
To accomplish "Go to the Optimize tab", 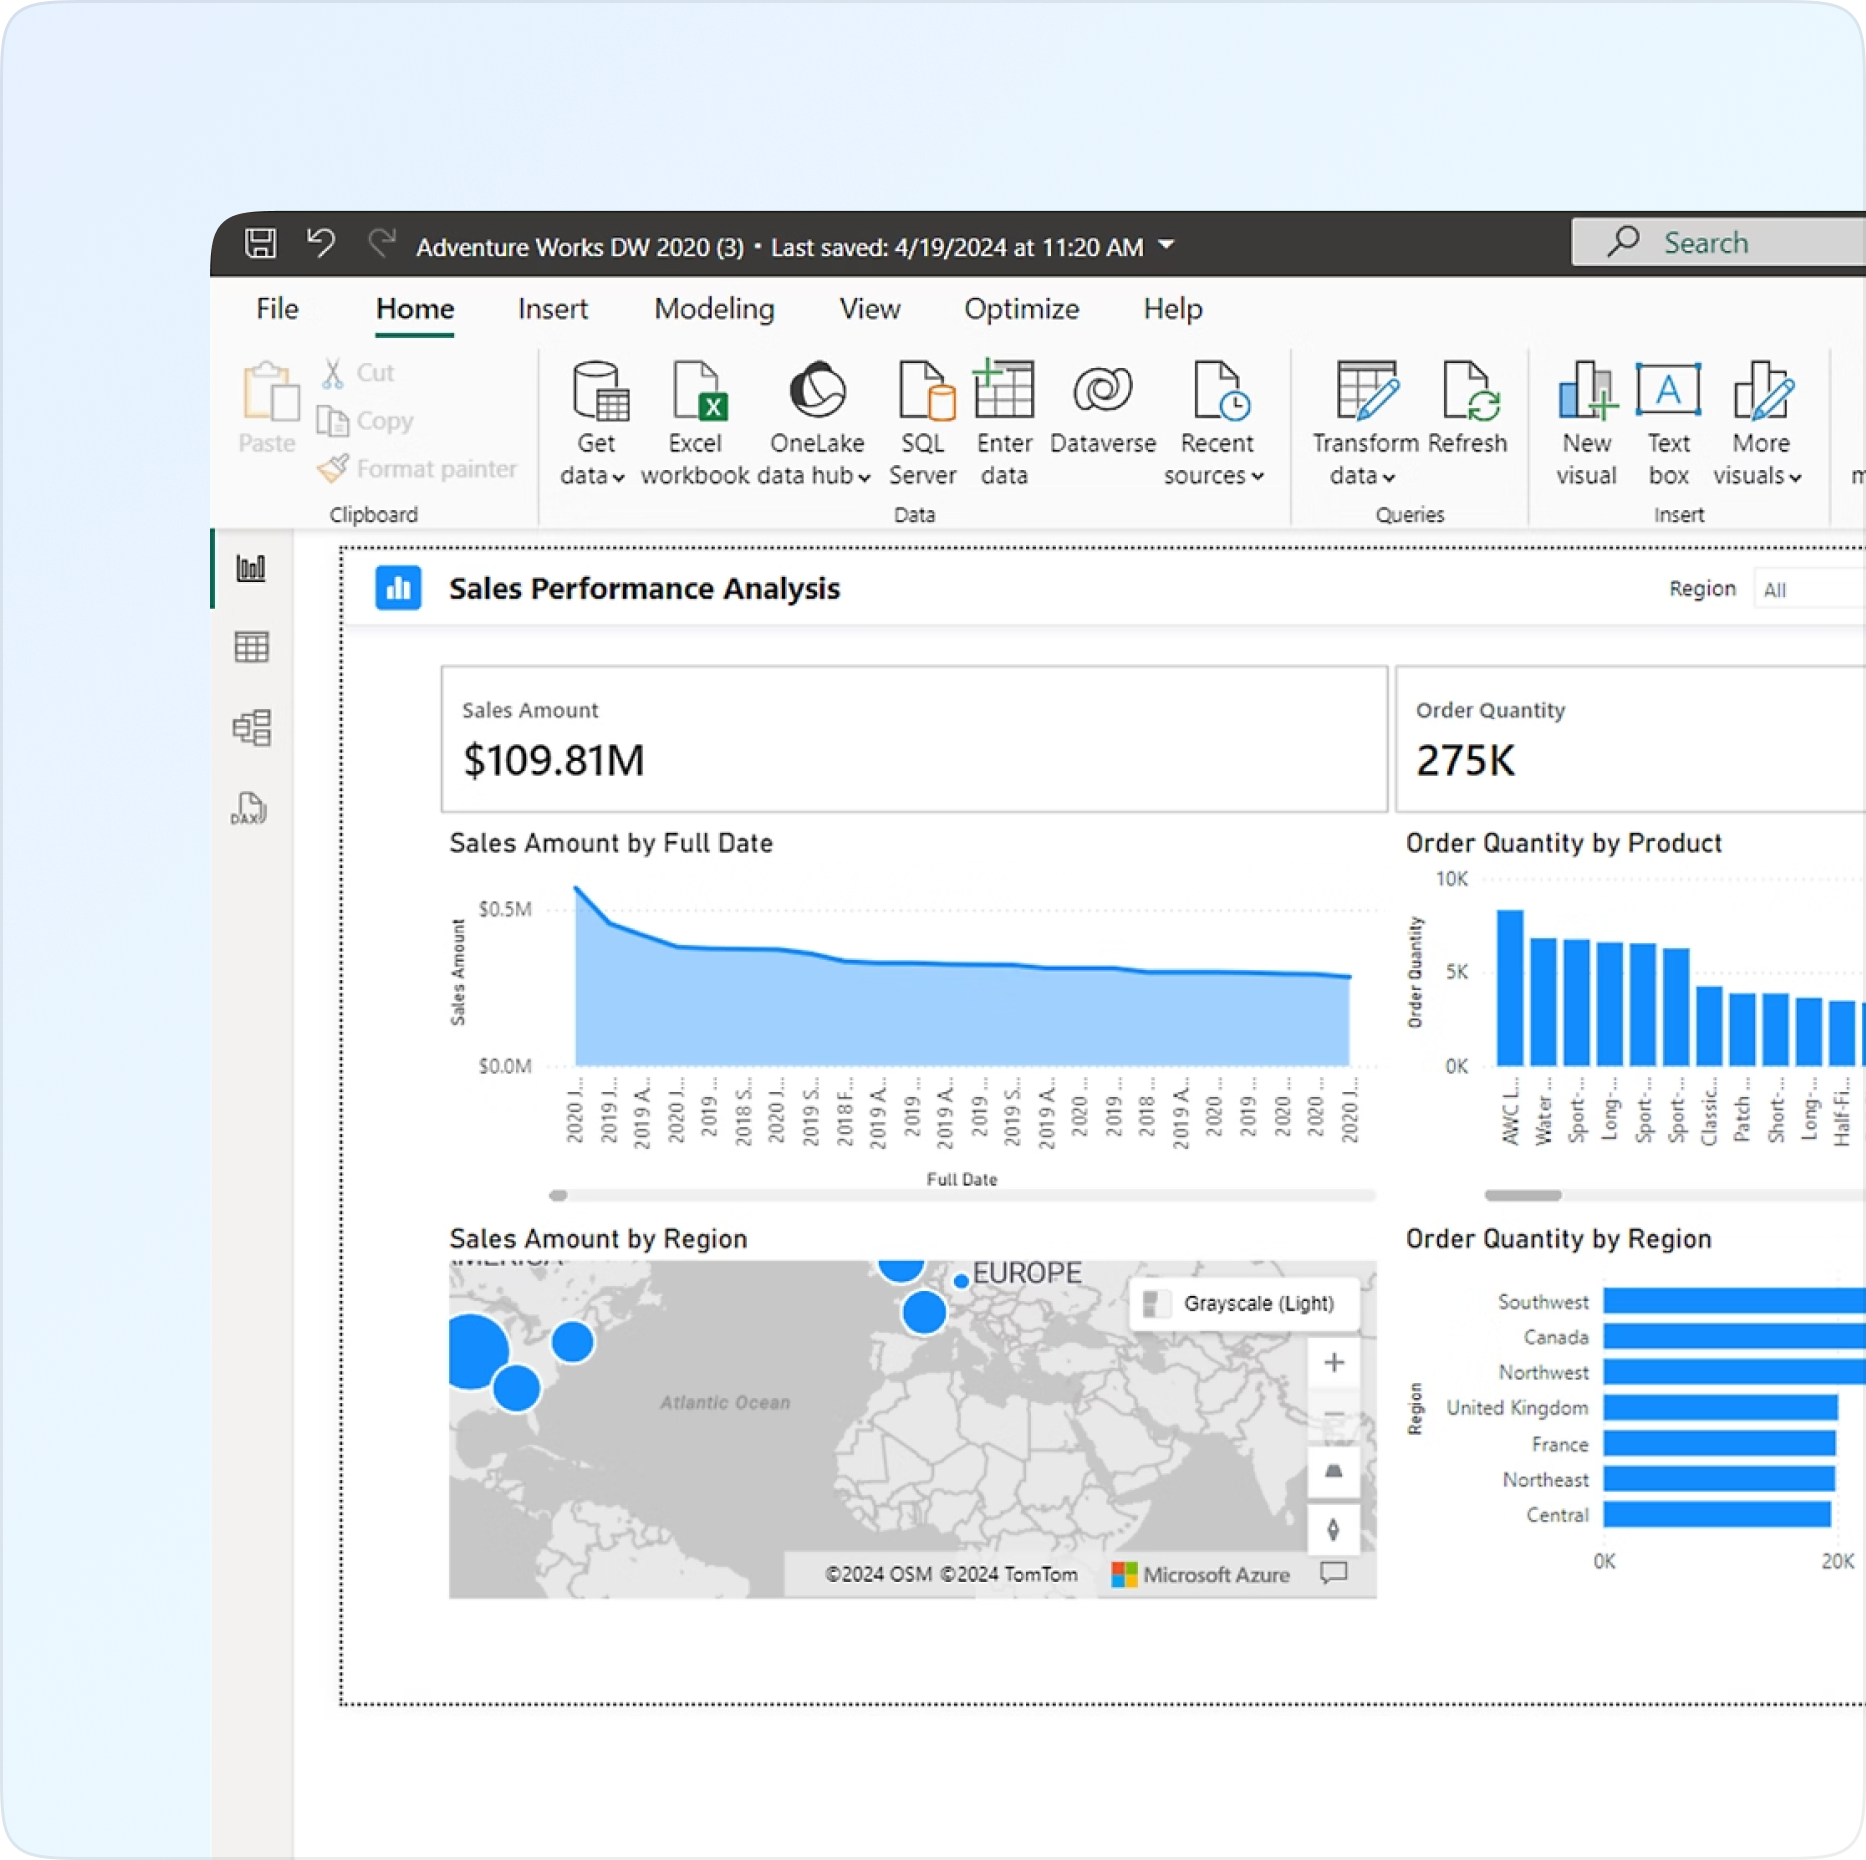I will click(1021, 309).
